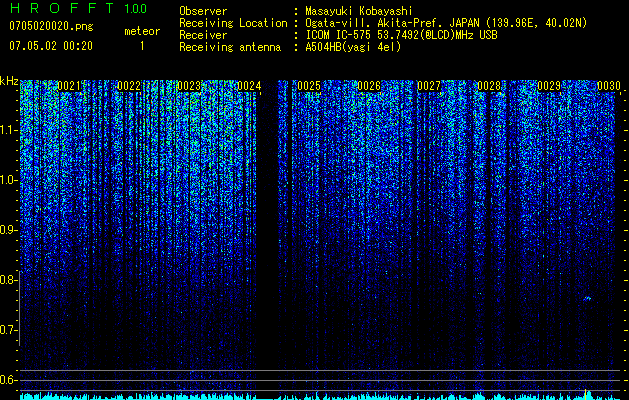Click the 0024 time marker

249,86
